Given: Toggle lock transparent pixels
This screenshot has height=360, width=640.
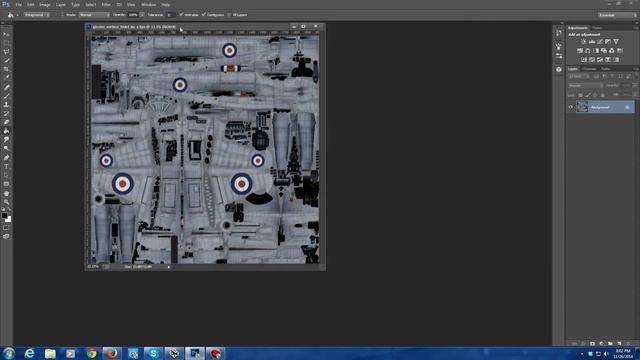Looking at the screenshot, I should point(580,95).
